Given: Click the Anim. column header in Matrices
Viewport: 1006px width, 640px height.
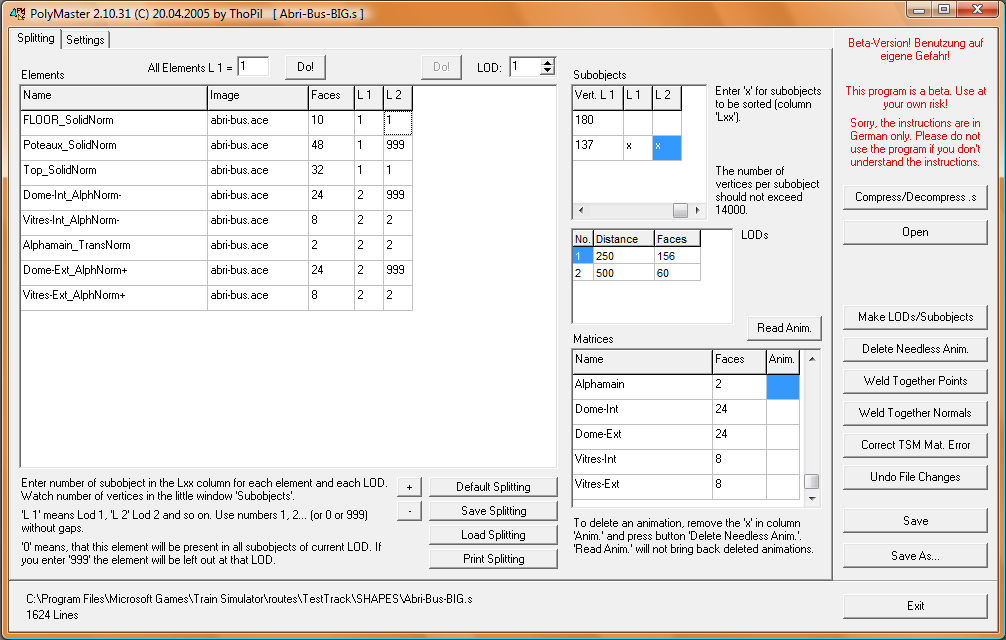Looking at the screenshot, I should [783, 360].
